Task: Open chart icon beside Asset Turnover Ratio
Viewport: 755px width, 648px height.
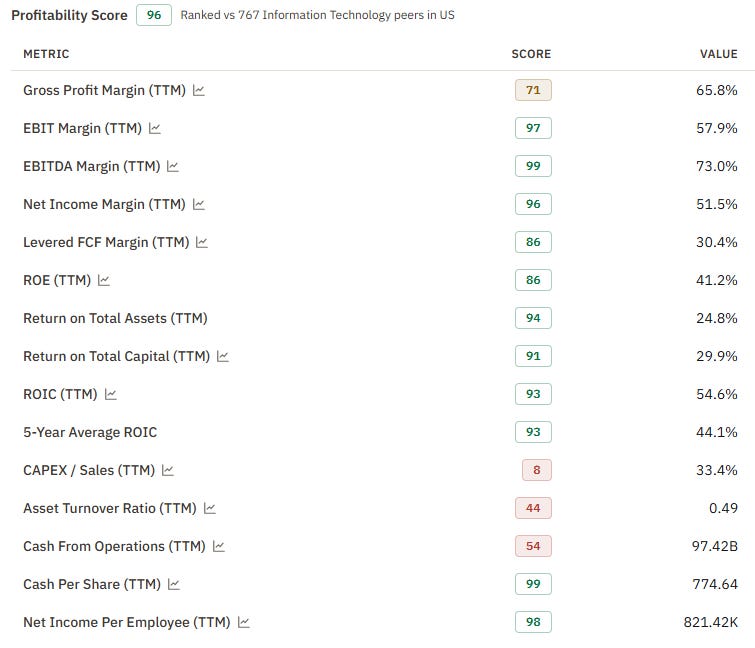Action: (x=209, y=508)
